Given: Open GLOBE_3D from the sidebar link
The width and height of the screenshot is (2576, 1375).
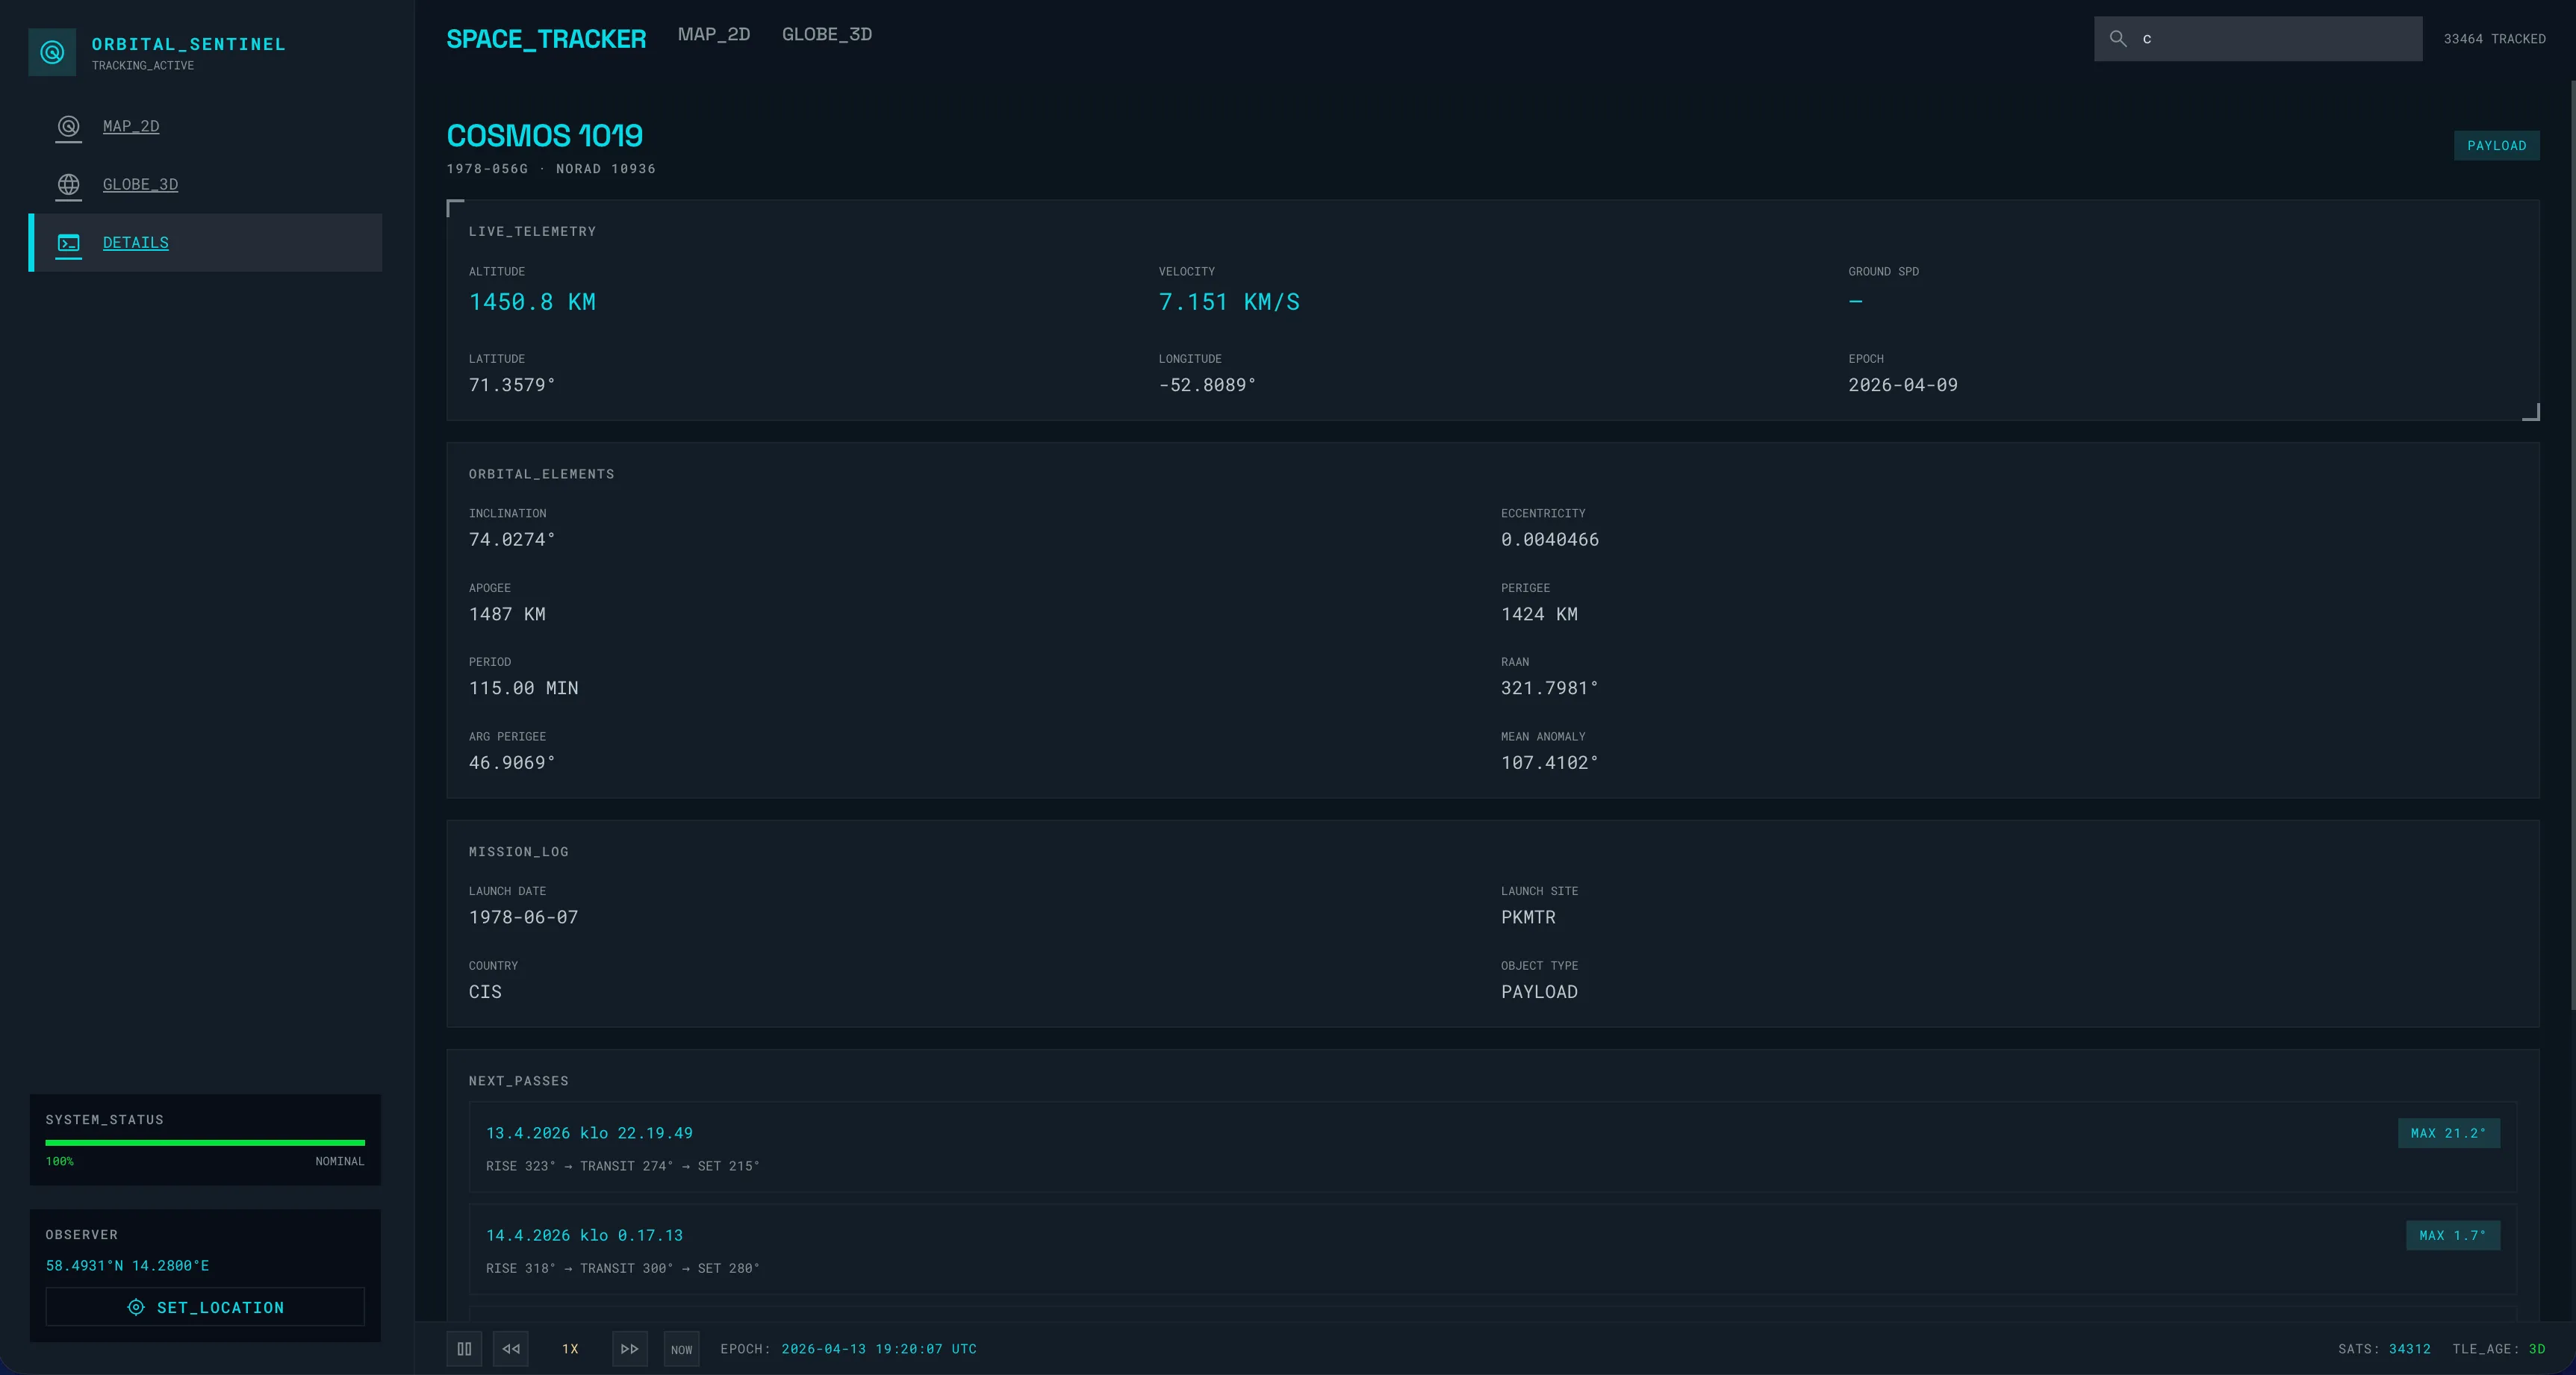Looking at the screenshot, I should pos(140,184).
